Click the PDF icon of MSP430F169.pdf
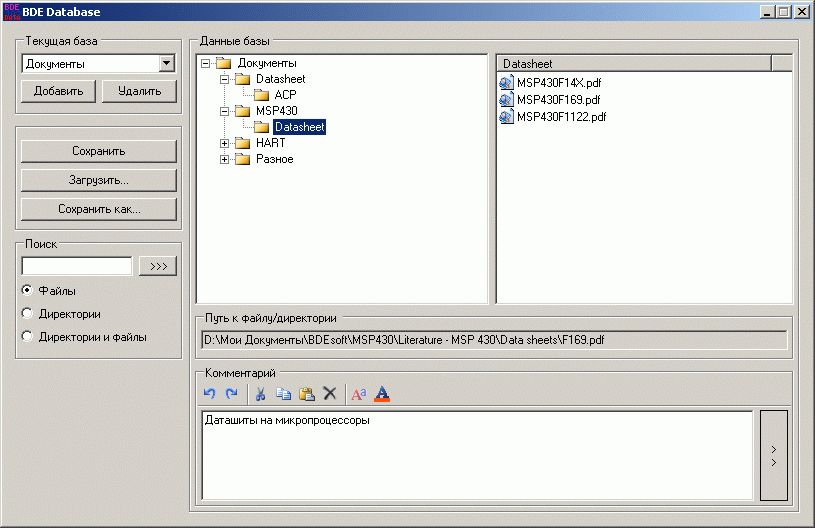Viewport: 815px width, 528px height. (506, 100)
